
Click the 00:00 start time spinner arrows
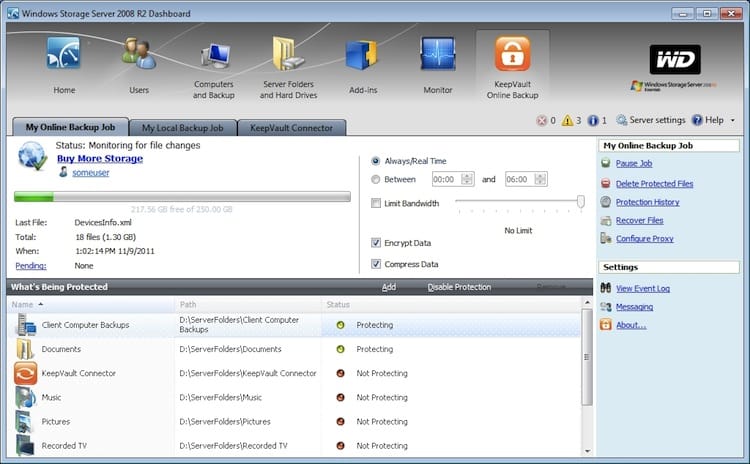click(467, 179)
